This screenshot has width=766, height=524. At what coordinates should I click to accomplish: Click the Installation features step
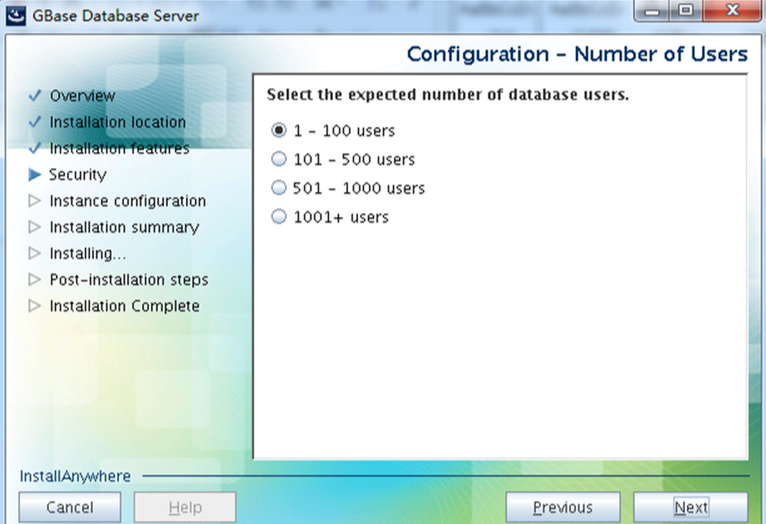tap(119, 148)
